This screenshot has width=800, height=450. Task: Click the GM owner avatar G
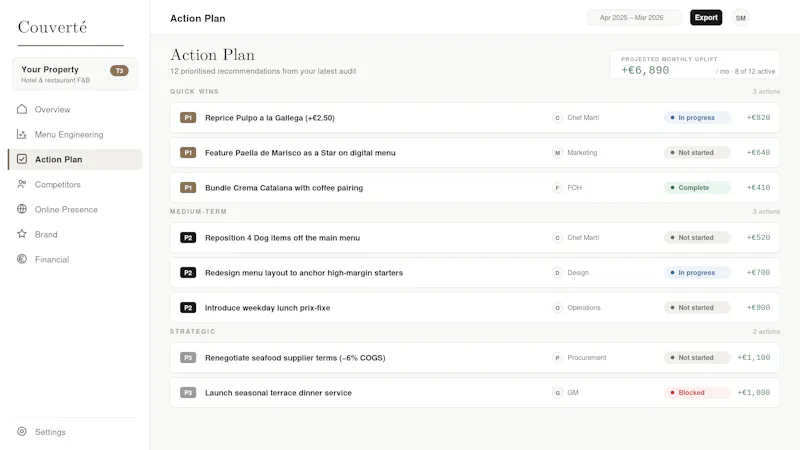click(x=557, y=393)
